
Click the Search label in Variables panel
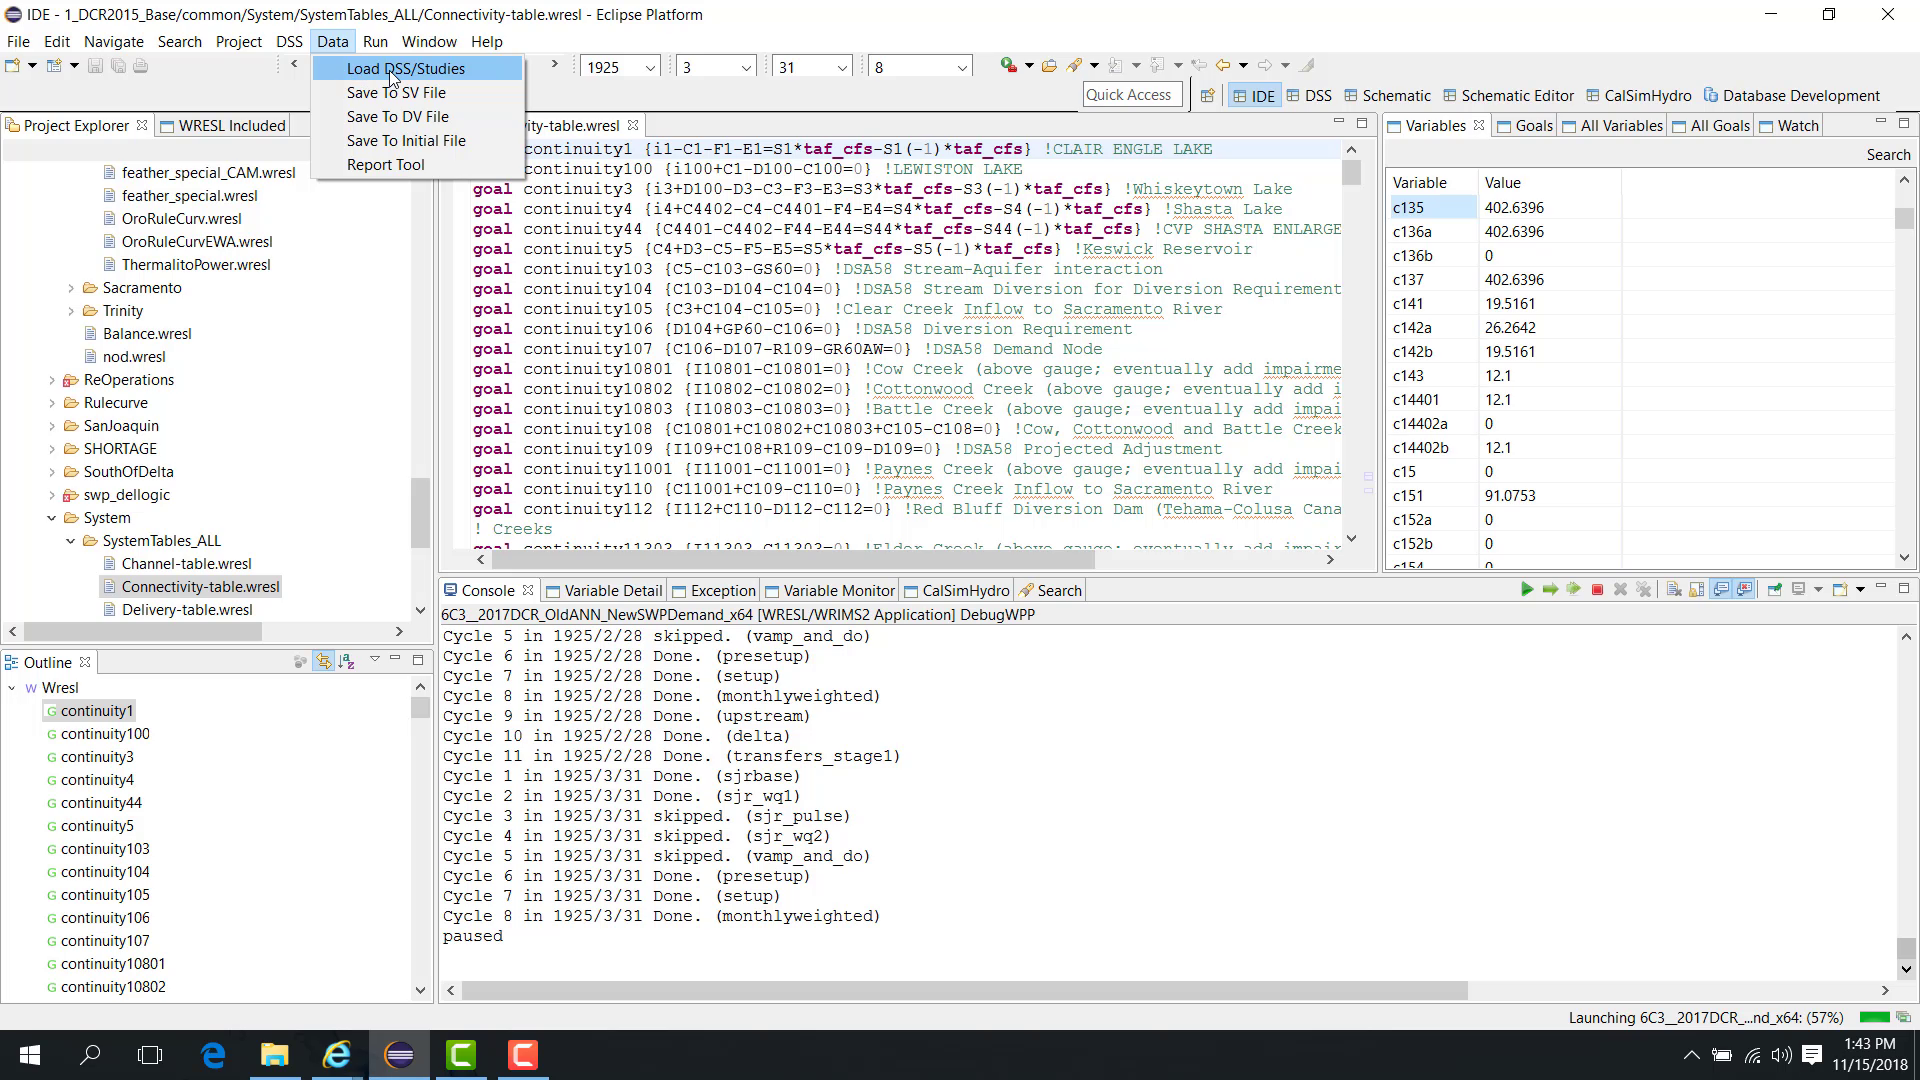tap(1888, 154)
